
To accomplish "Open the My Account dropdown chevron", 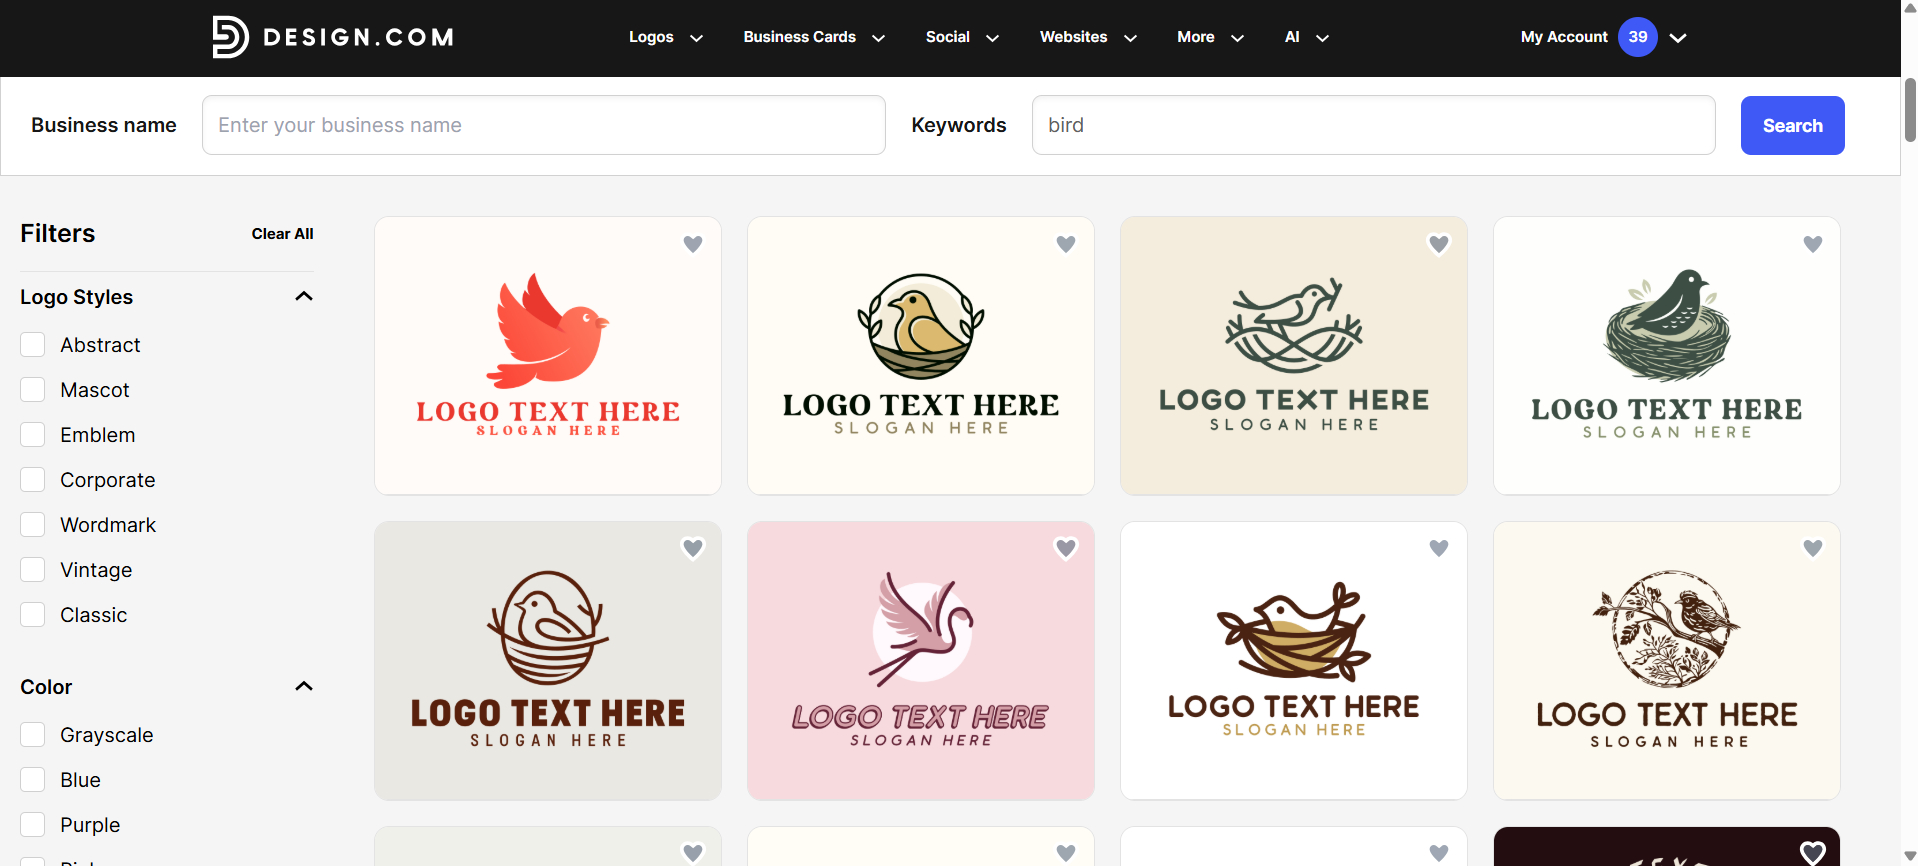I will click(x=1679, y=38).
